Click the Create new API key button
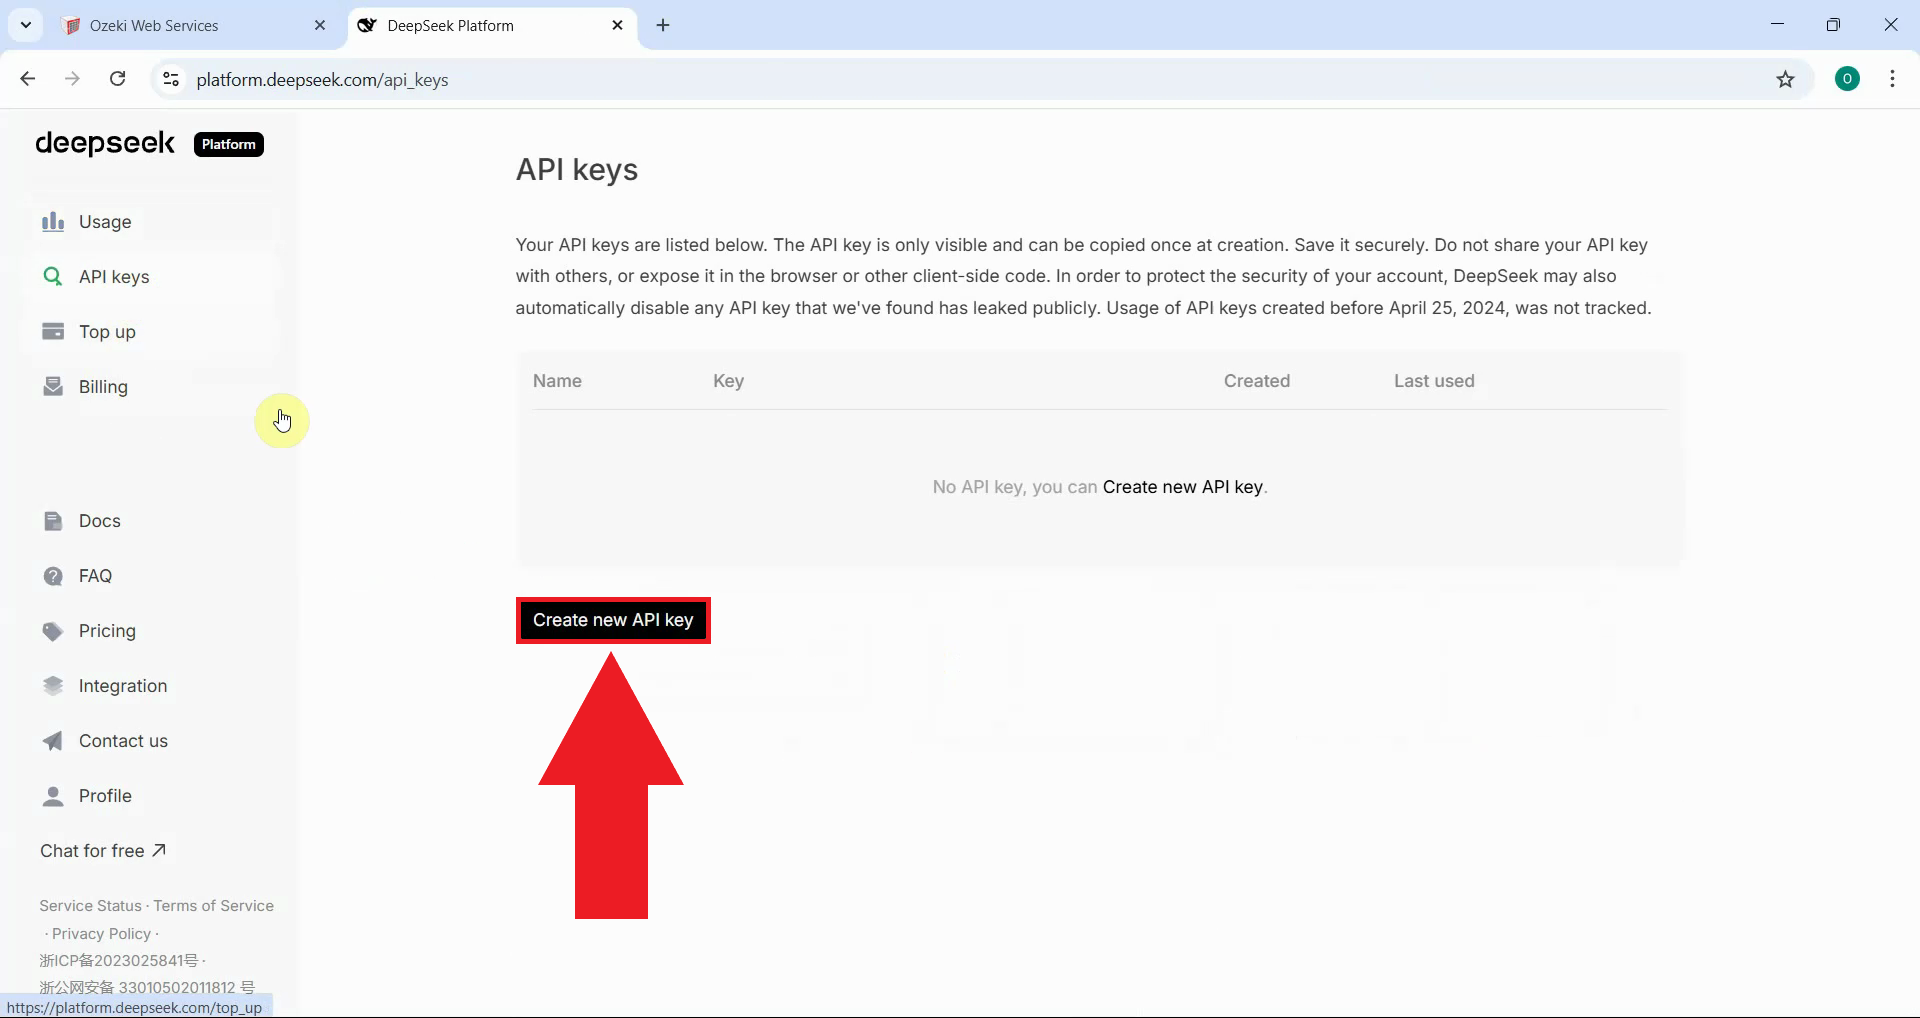Screen dimensions: 1920x1018 (x=613, y=620)
